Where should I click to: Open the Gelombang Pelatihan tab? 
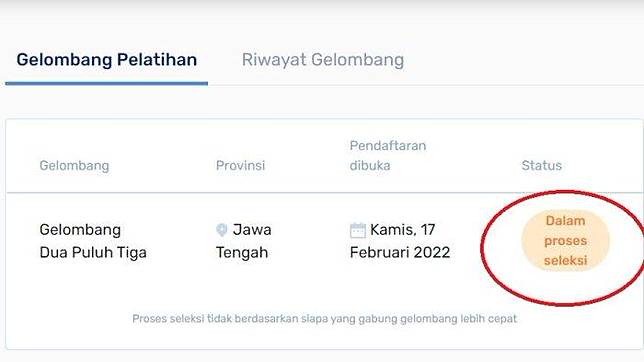107,60
